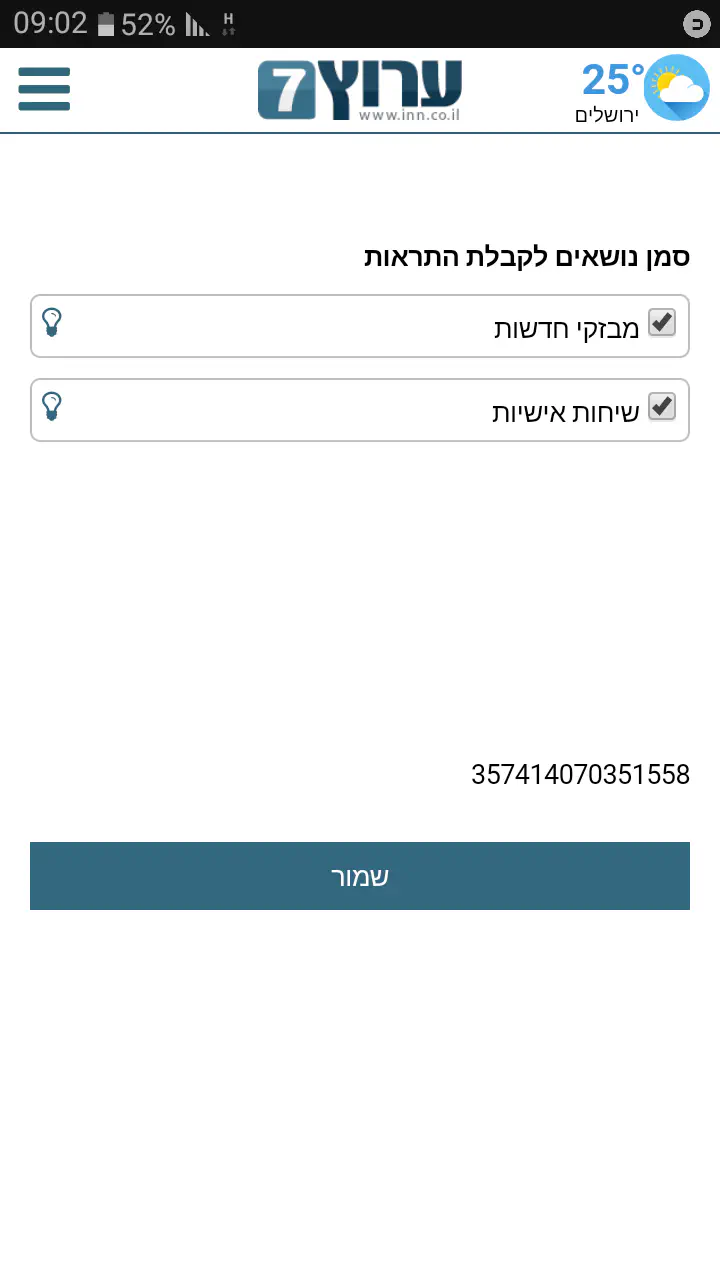Tap the mobile data H icon
Screen dimensions: 720x1280
pyautogui.click(x=229, y=24)
